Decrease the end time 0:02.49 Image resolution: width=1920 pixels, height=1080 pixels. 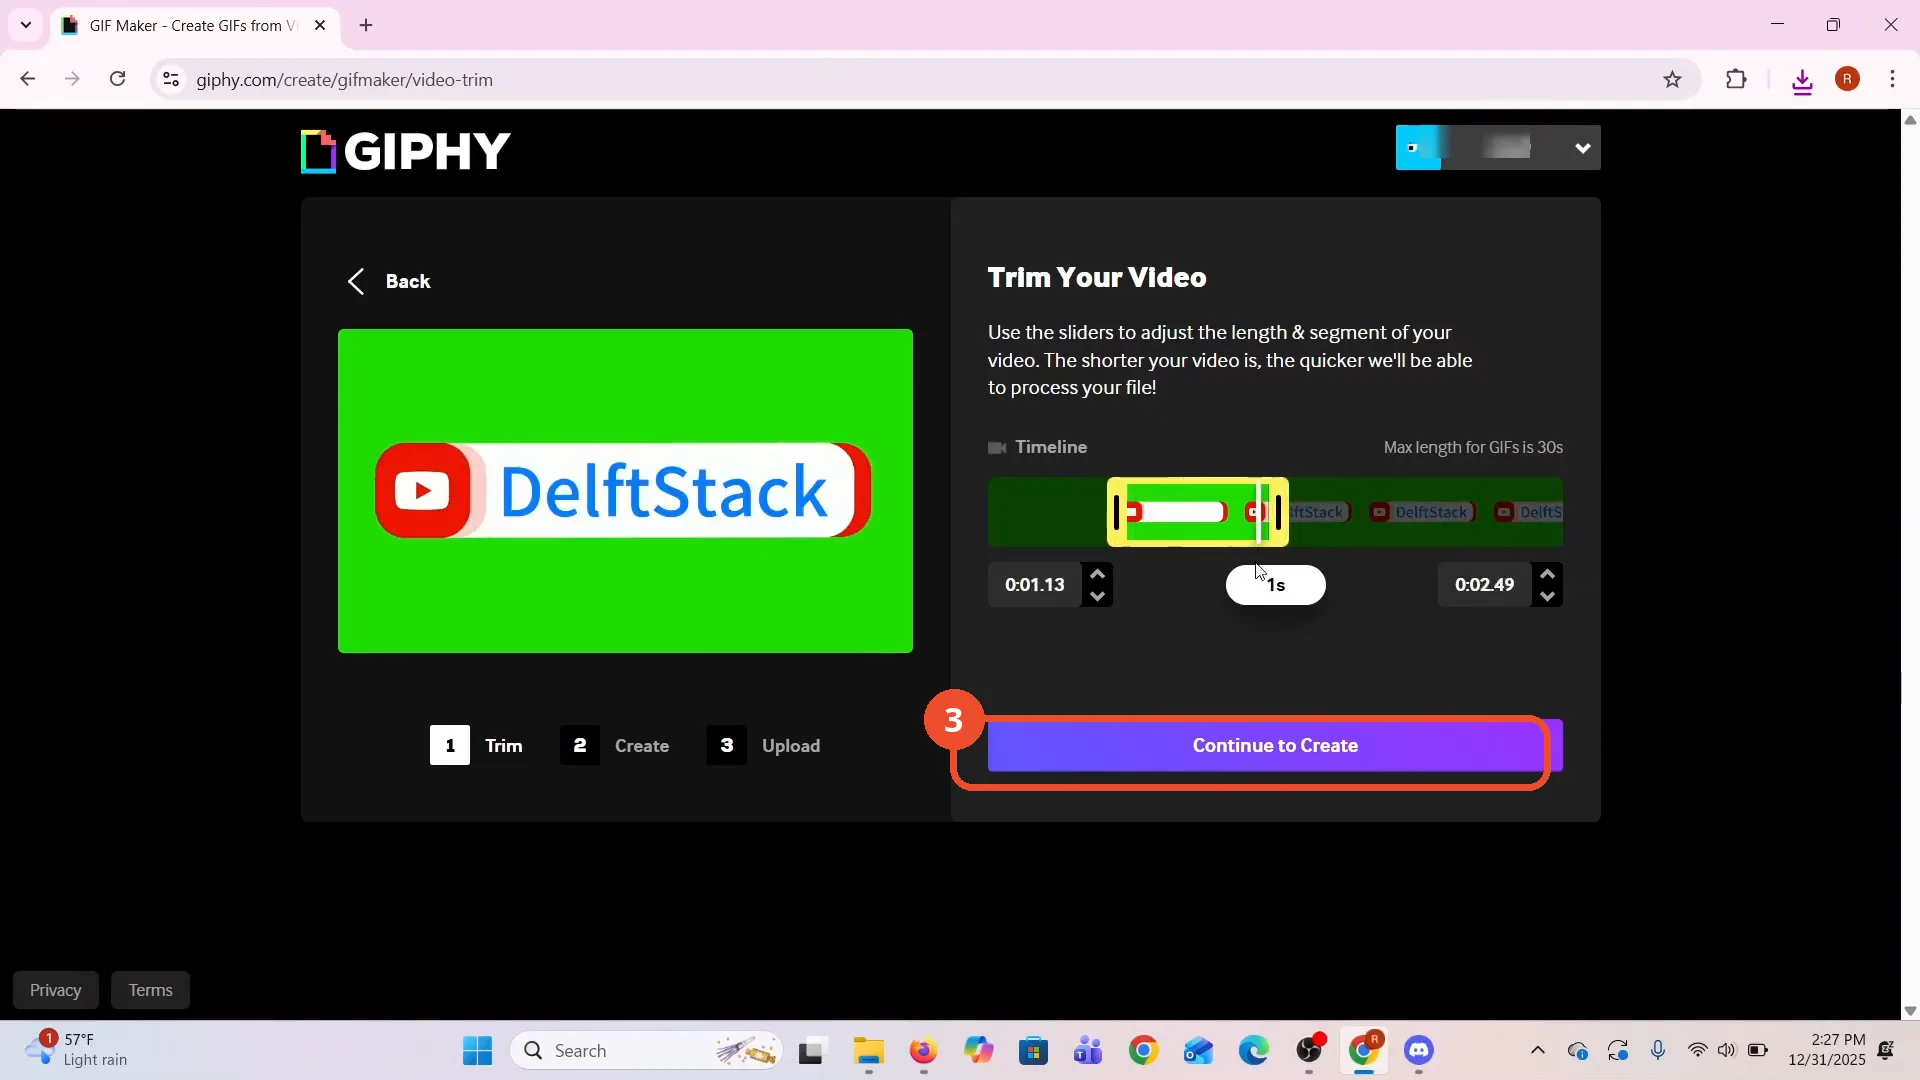[x=1547, y=596]
